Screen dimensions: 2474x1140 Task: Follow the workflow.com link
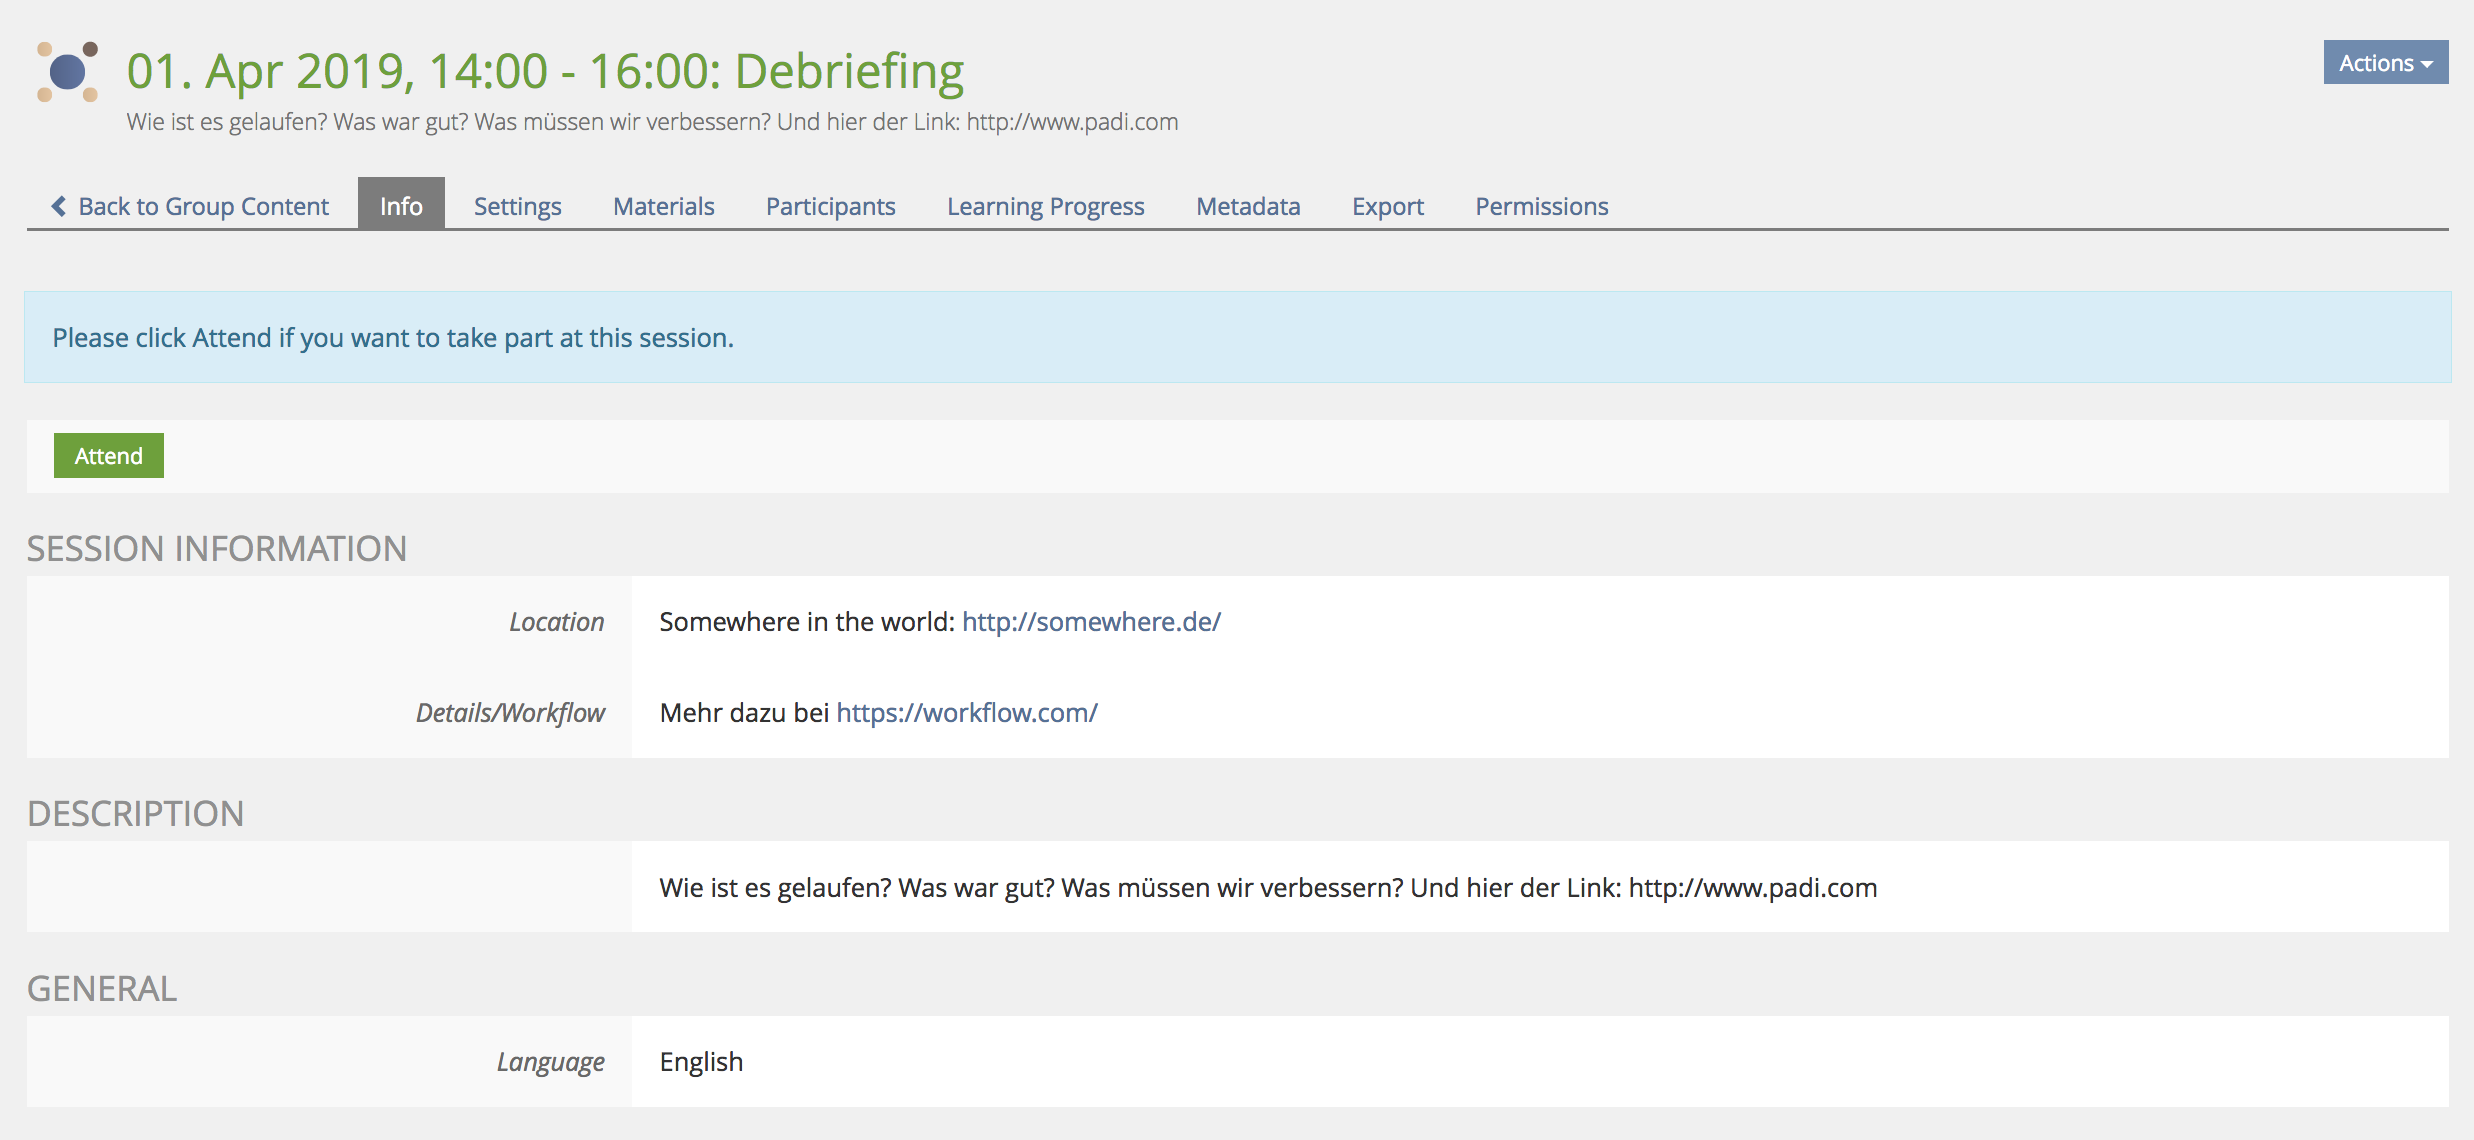966,713
